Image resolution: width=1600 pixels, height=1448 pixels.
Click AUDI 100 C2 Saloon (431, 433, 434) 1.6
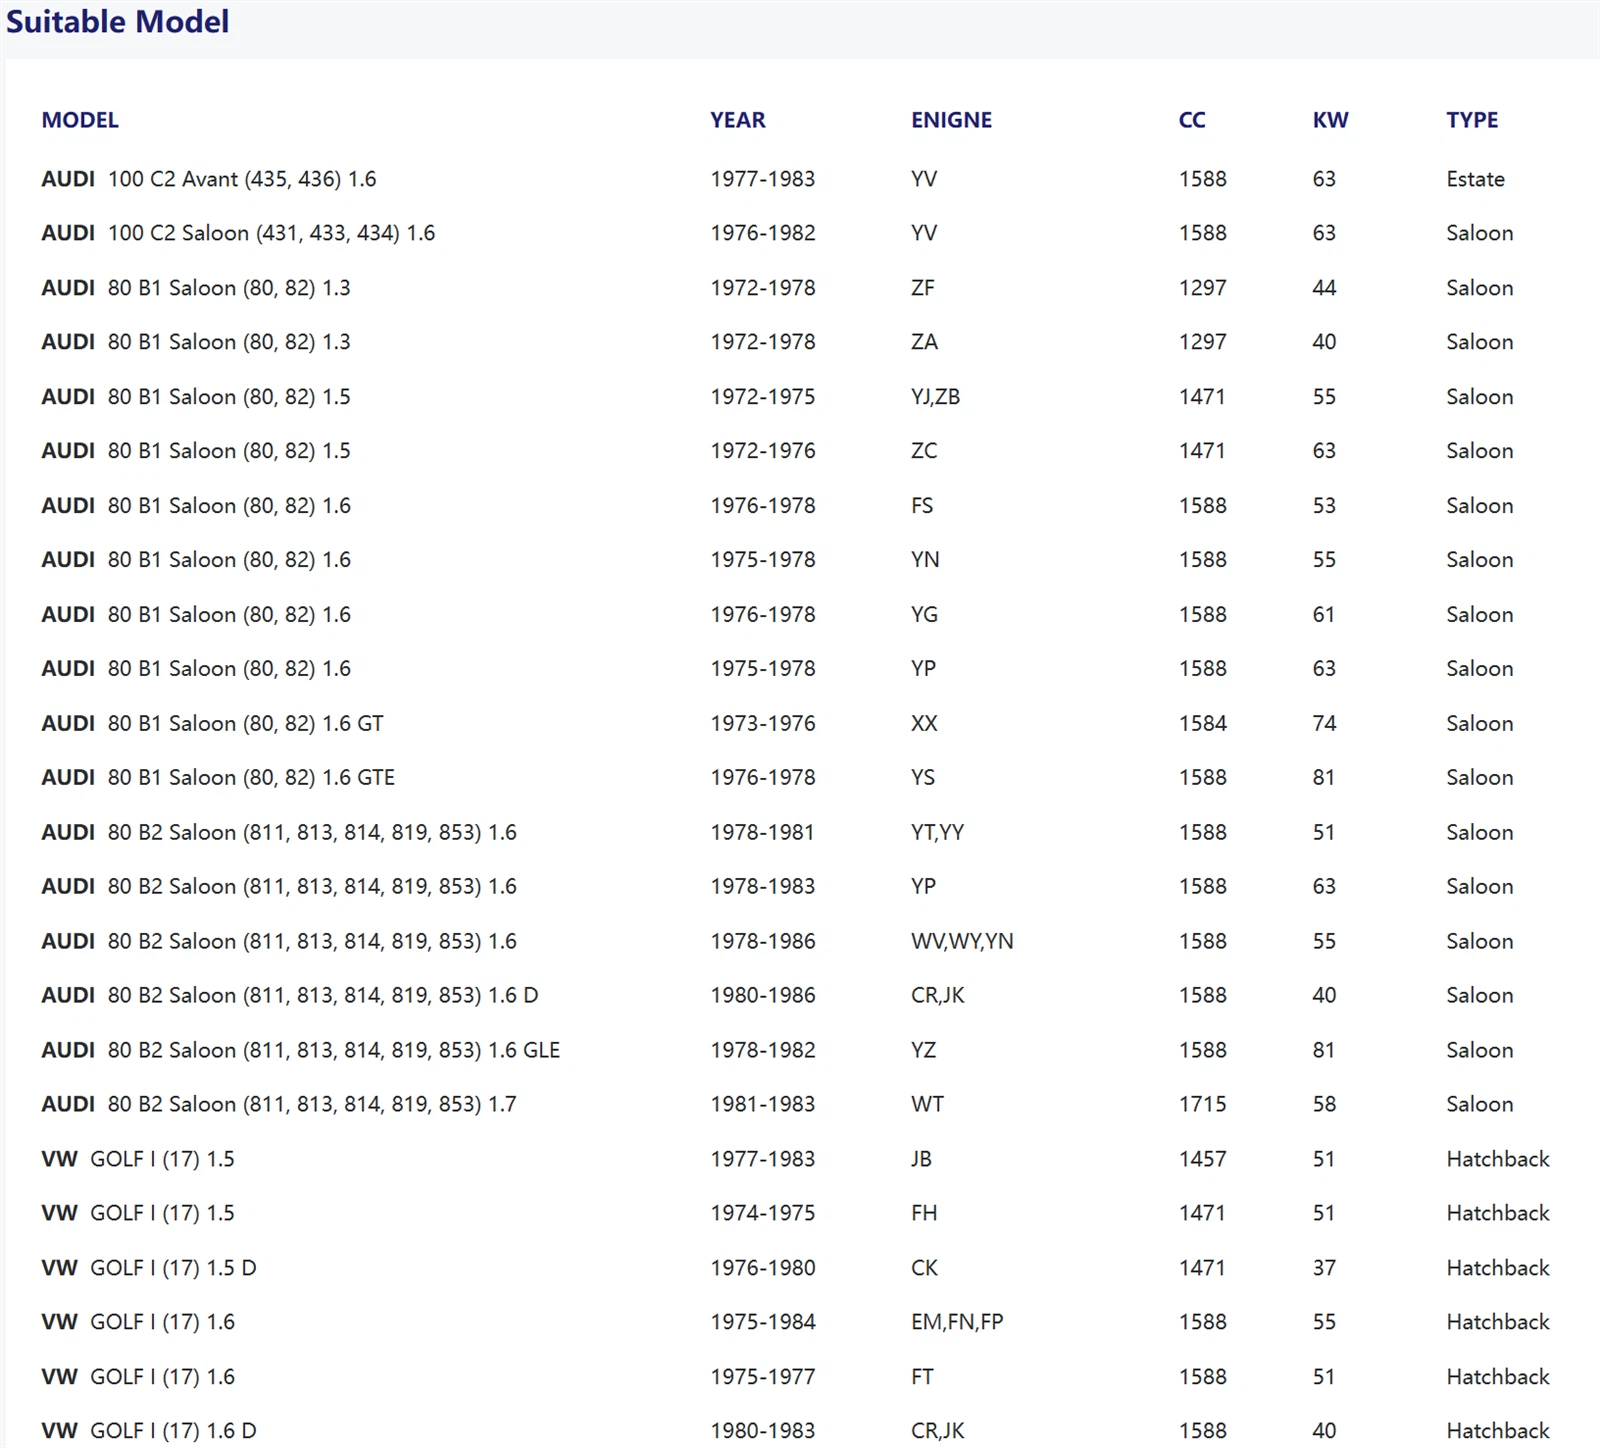[x=238, y=233]
